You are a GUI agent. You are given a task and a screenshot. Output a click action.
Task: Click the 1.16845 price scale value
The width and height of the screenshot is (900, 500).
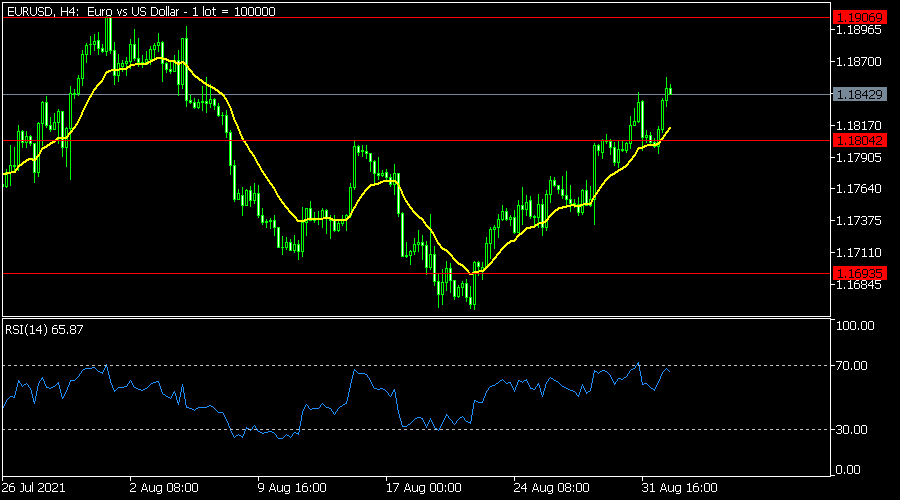point(859,285)
